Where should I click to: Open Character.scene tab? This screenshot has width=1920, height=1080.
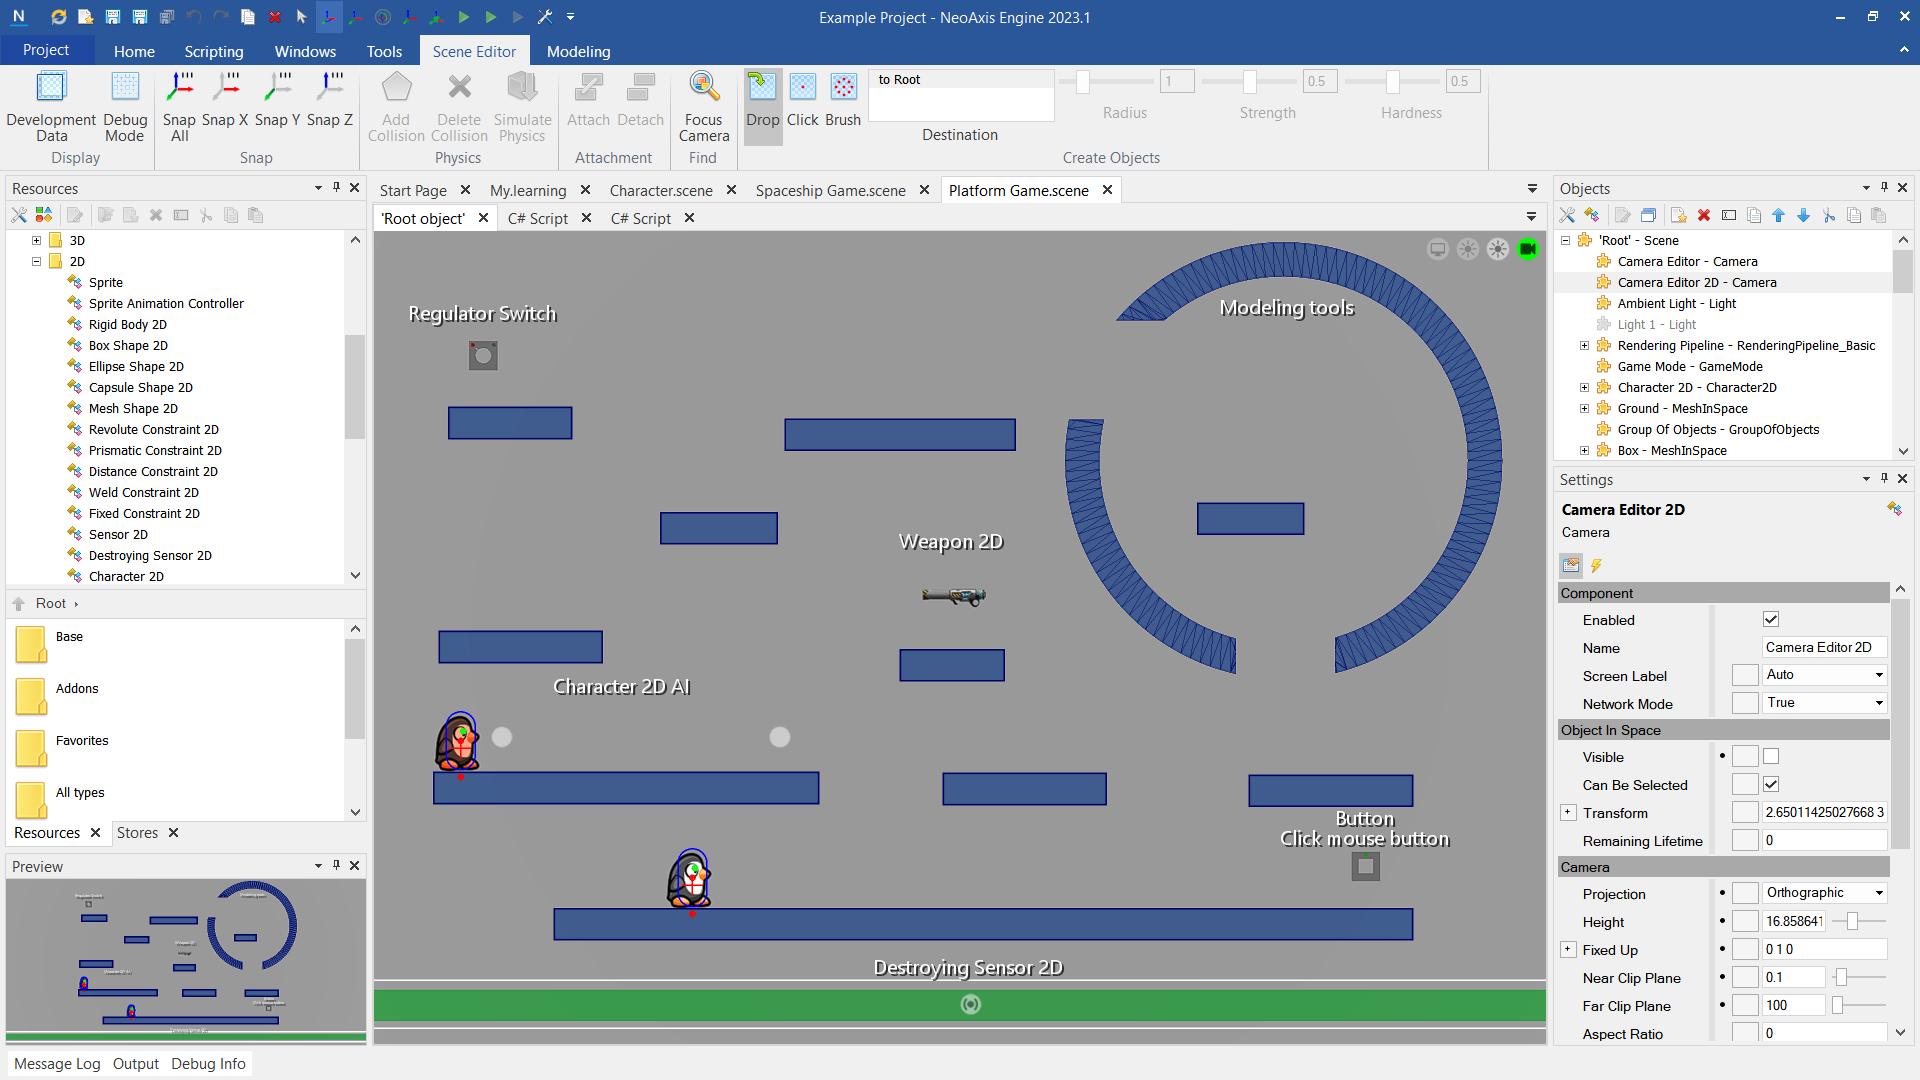pyautogui.click(x=661, y=190)
